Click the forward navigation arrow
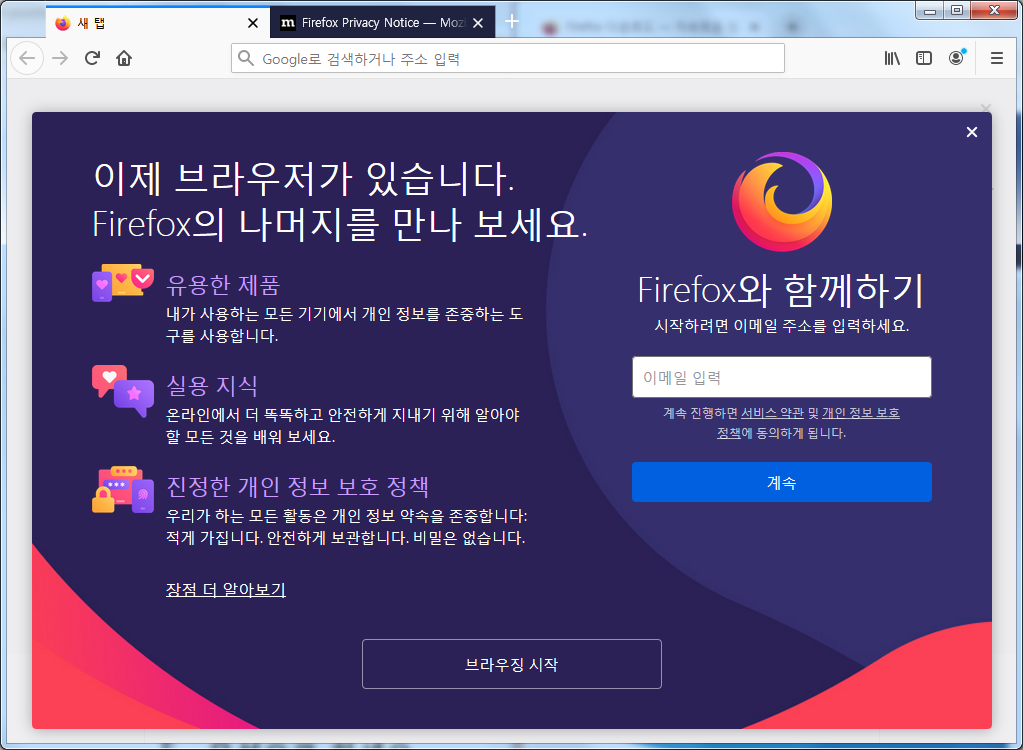1023x750 pixels. coord(60,59)
